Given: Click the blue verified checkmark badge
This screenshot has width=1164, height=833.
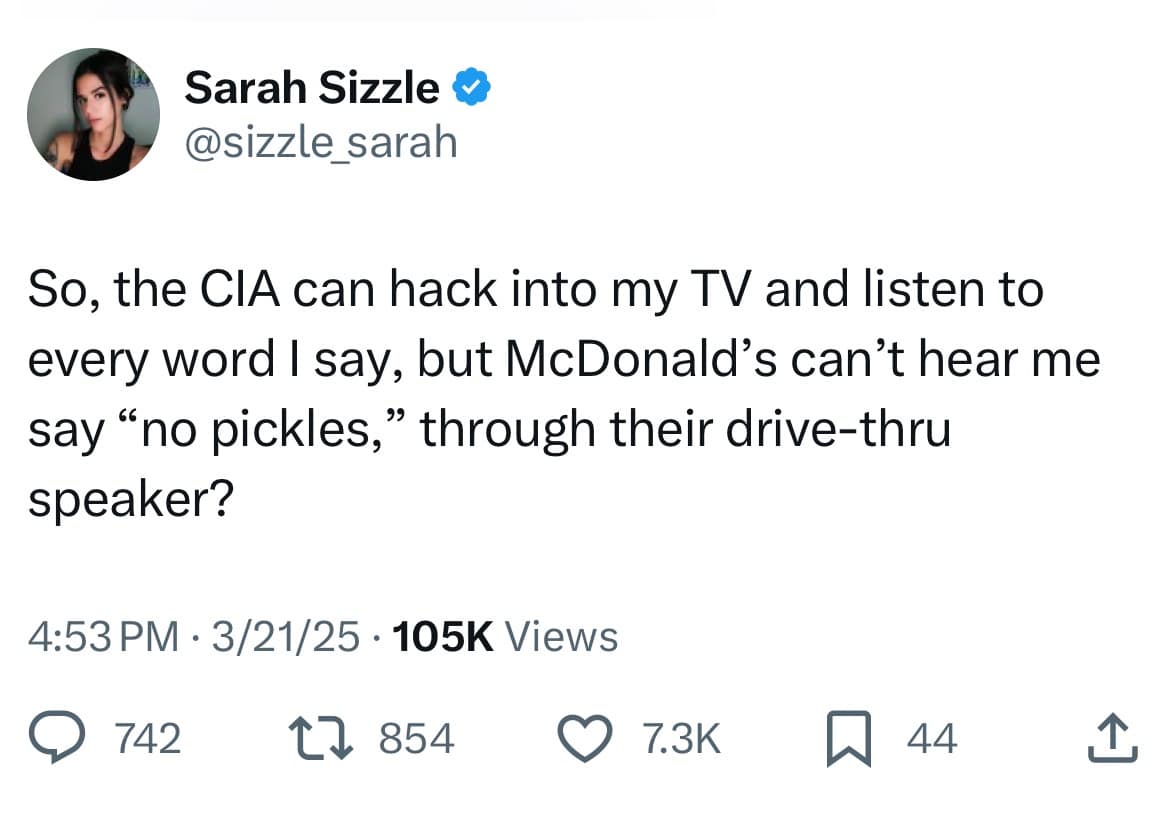Looking at the screenshot, I should pos(471,90).
